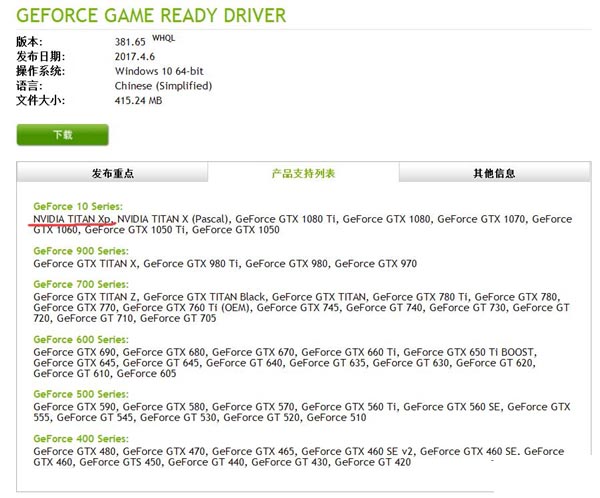Screen dimensions: 600x498
Task: Click the GeForce 400 Series heading
Action: click(x=80, y=439)
